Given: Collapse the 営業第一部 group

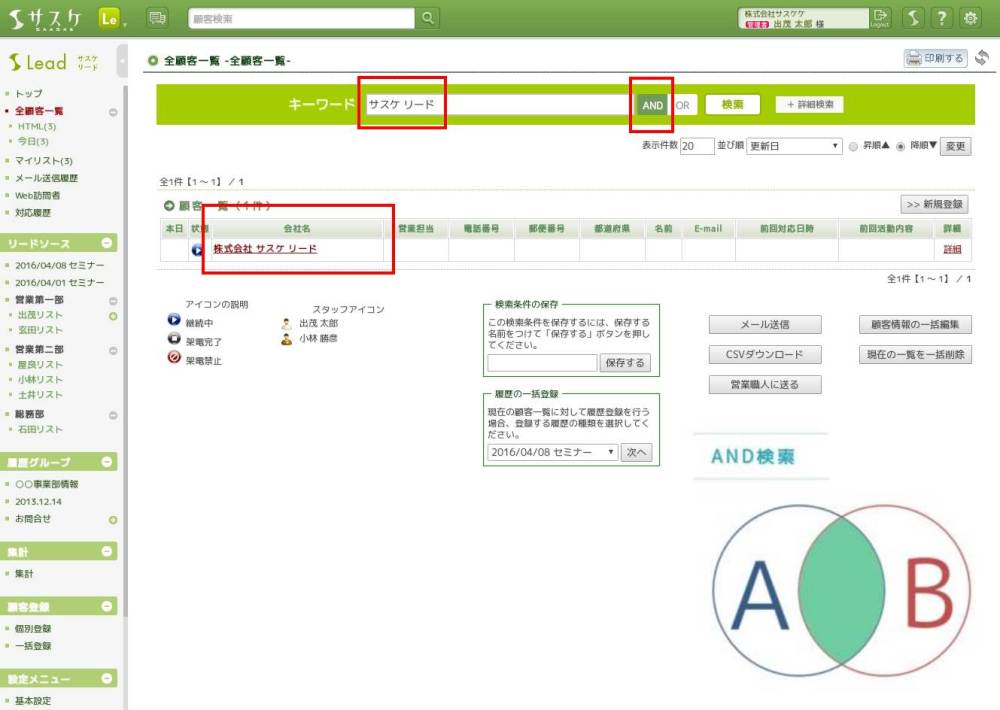Looking at the screenshot, I should click(x=113, y=301).
